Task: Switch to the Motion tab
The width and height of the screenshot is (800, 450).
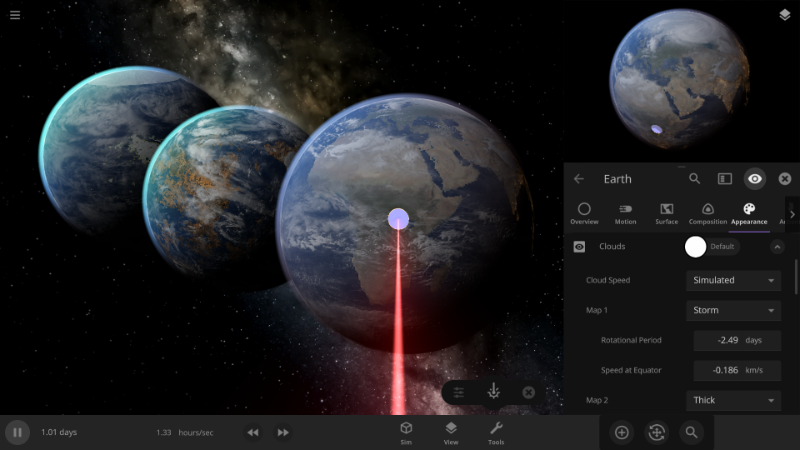Action: point(625,213)
